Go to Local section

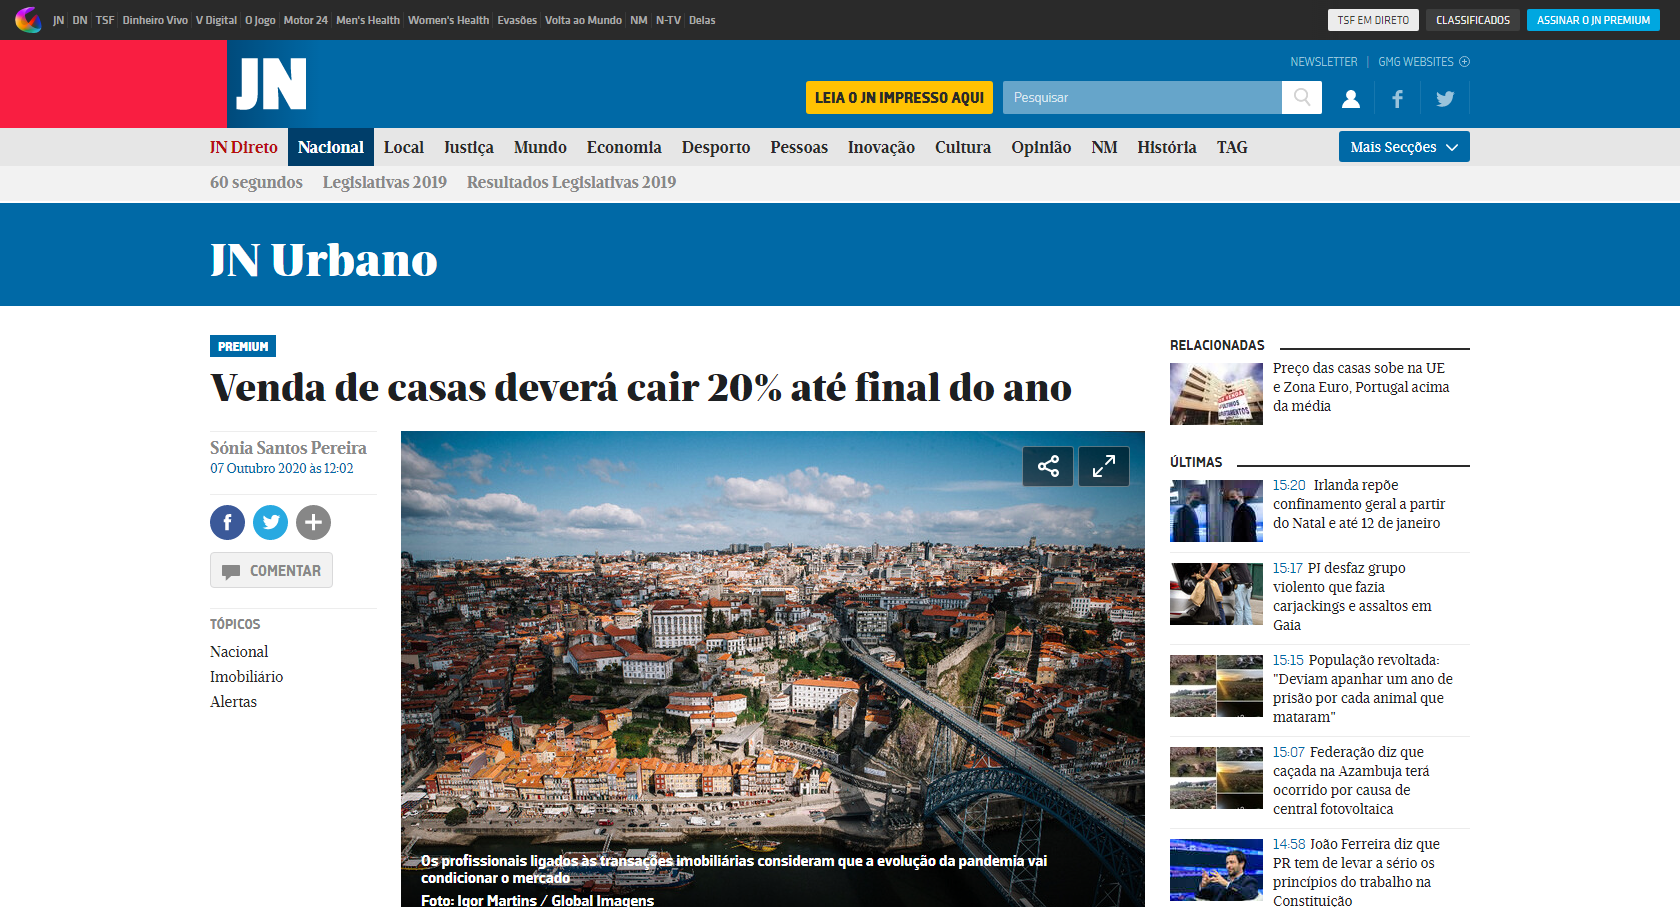tap(404, 147)
